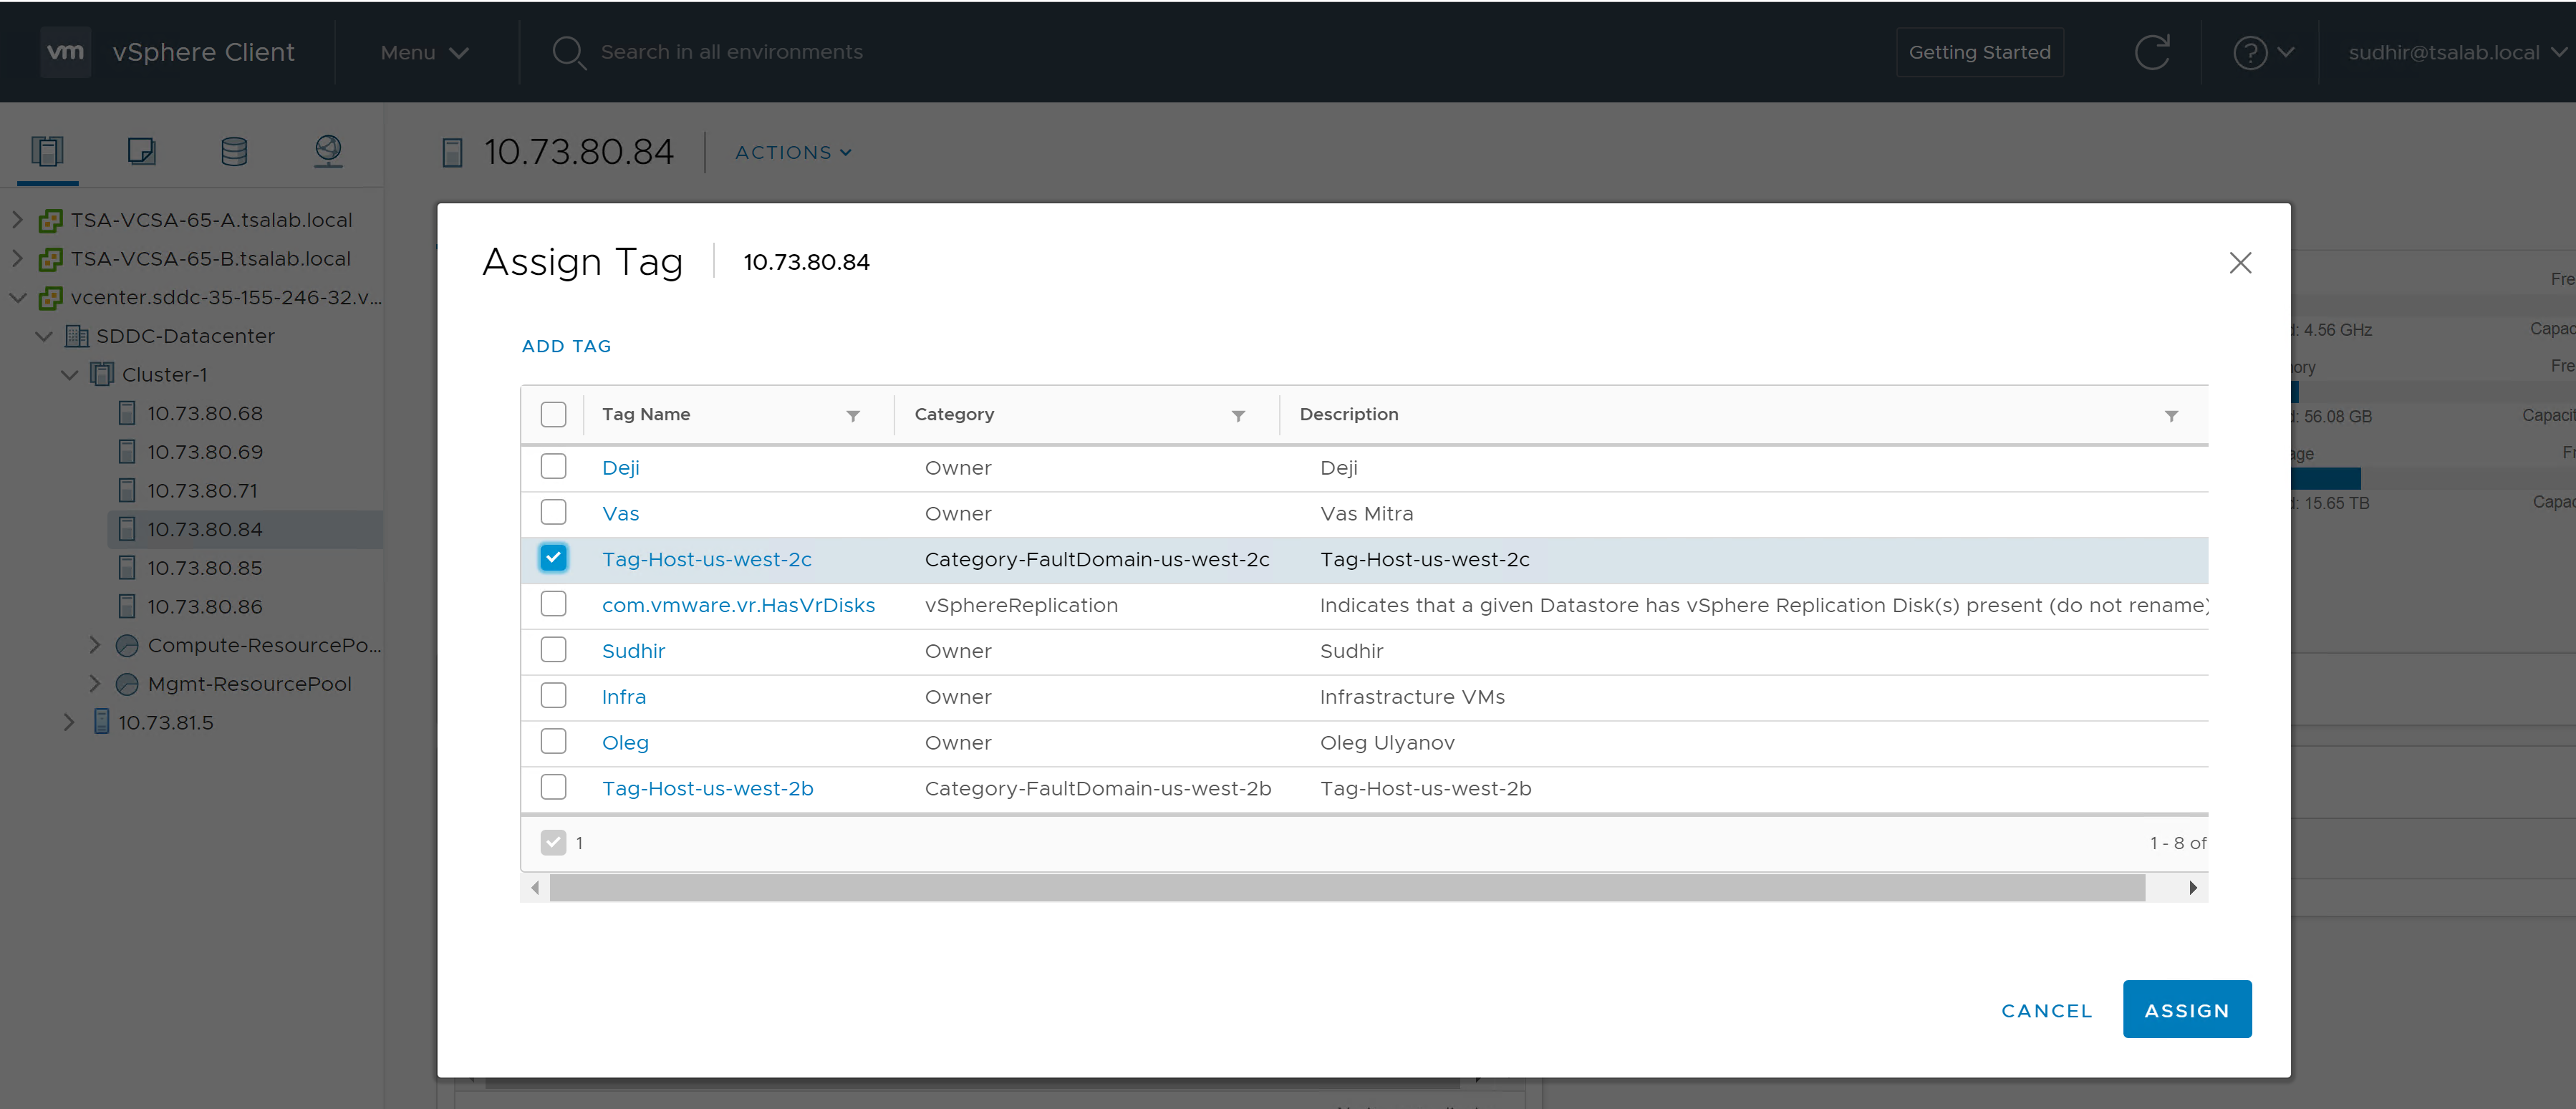Open the Networking inventory view
Screen dimensions: 2576x1109
[328, 151]
